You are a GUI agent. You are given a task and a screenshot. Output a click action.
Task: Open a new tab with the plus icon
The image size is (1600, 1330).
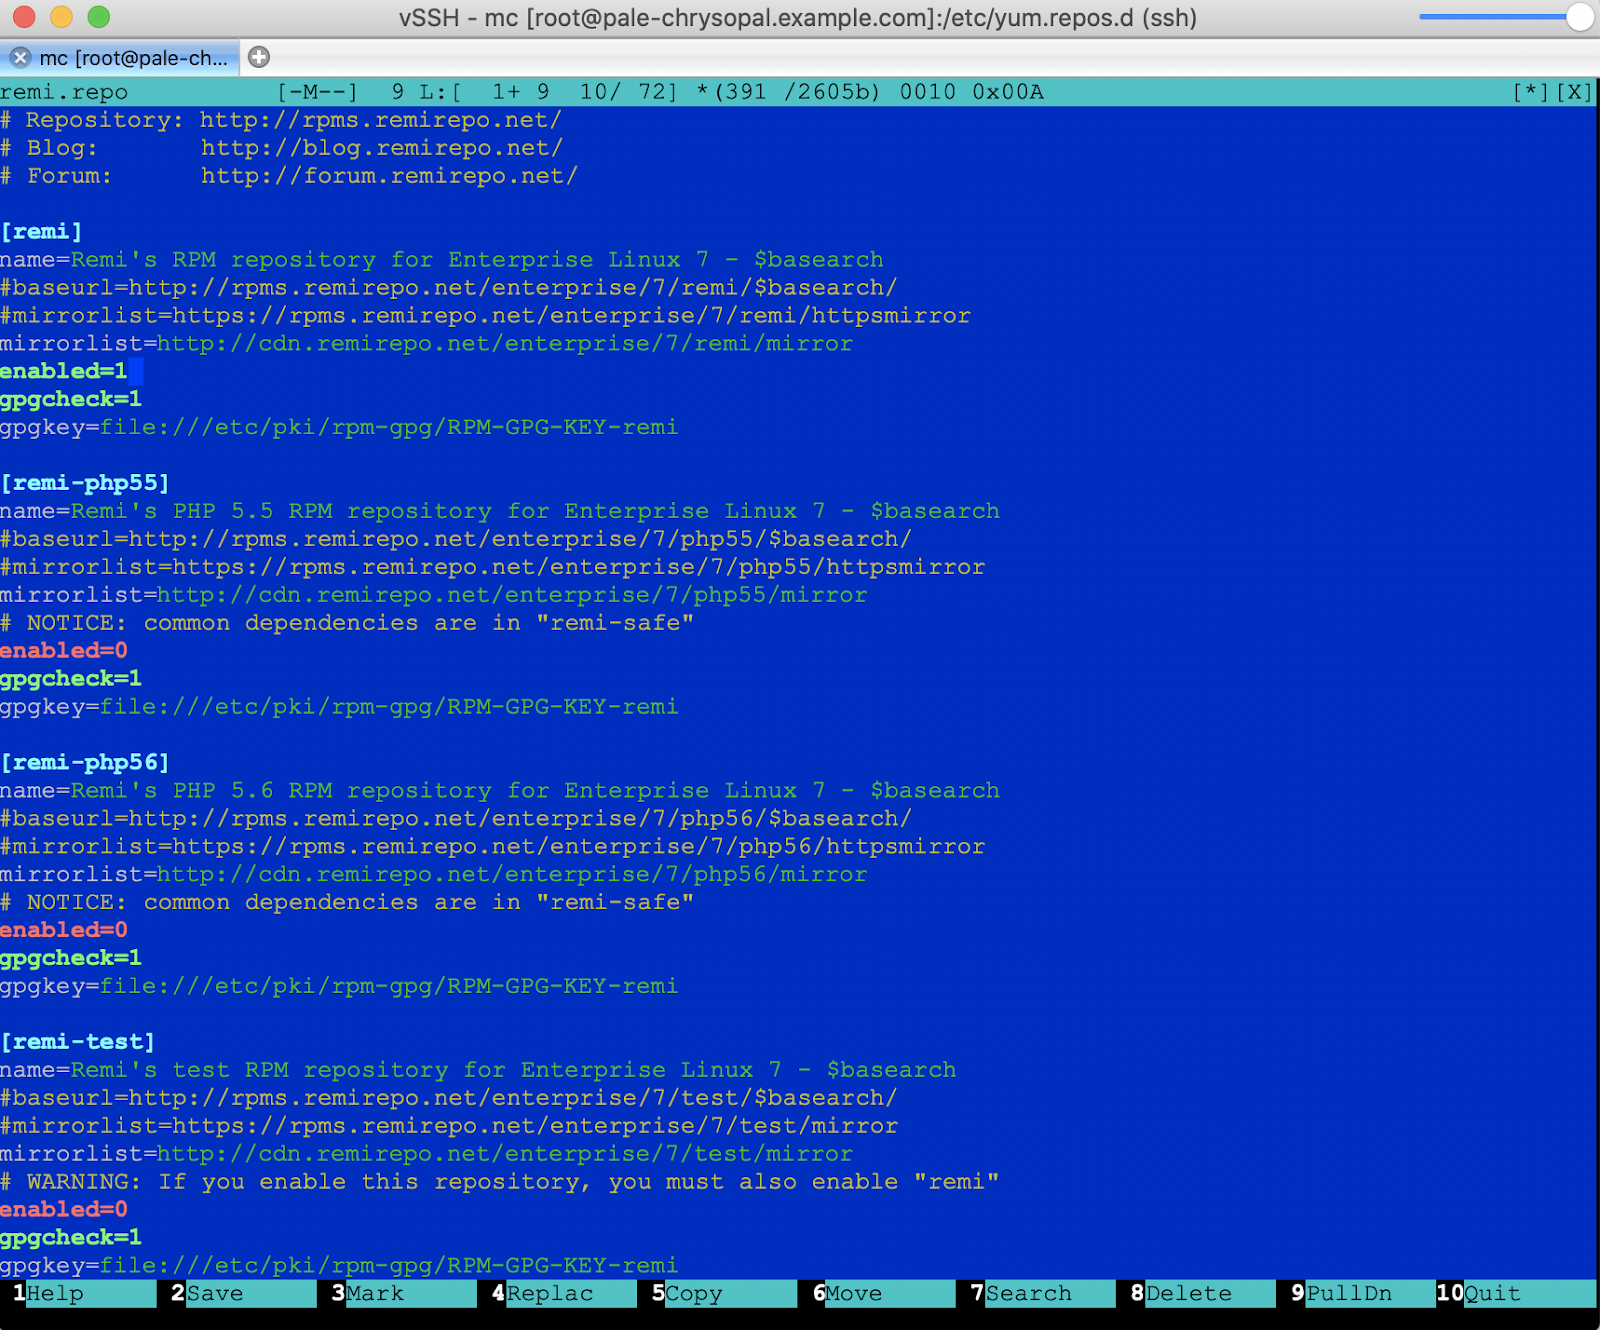[x=259, y=57]
